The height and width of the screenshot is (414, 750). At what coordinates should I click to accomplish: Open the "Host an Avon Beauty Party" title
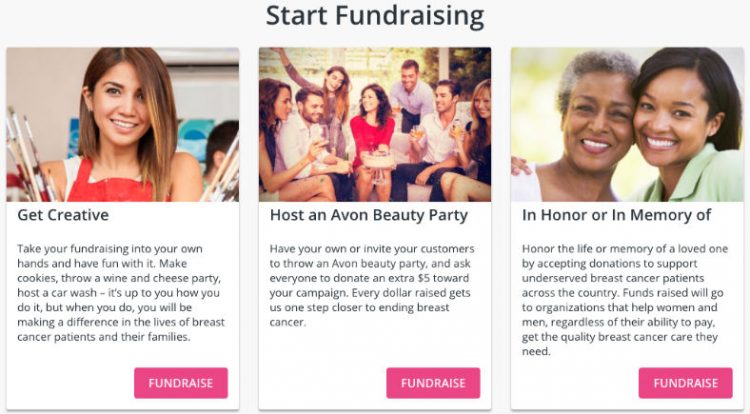coord(369,215)
